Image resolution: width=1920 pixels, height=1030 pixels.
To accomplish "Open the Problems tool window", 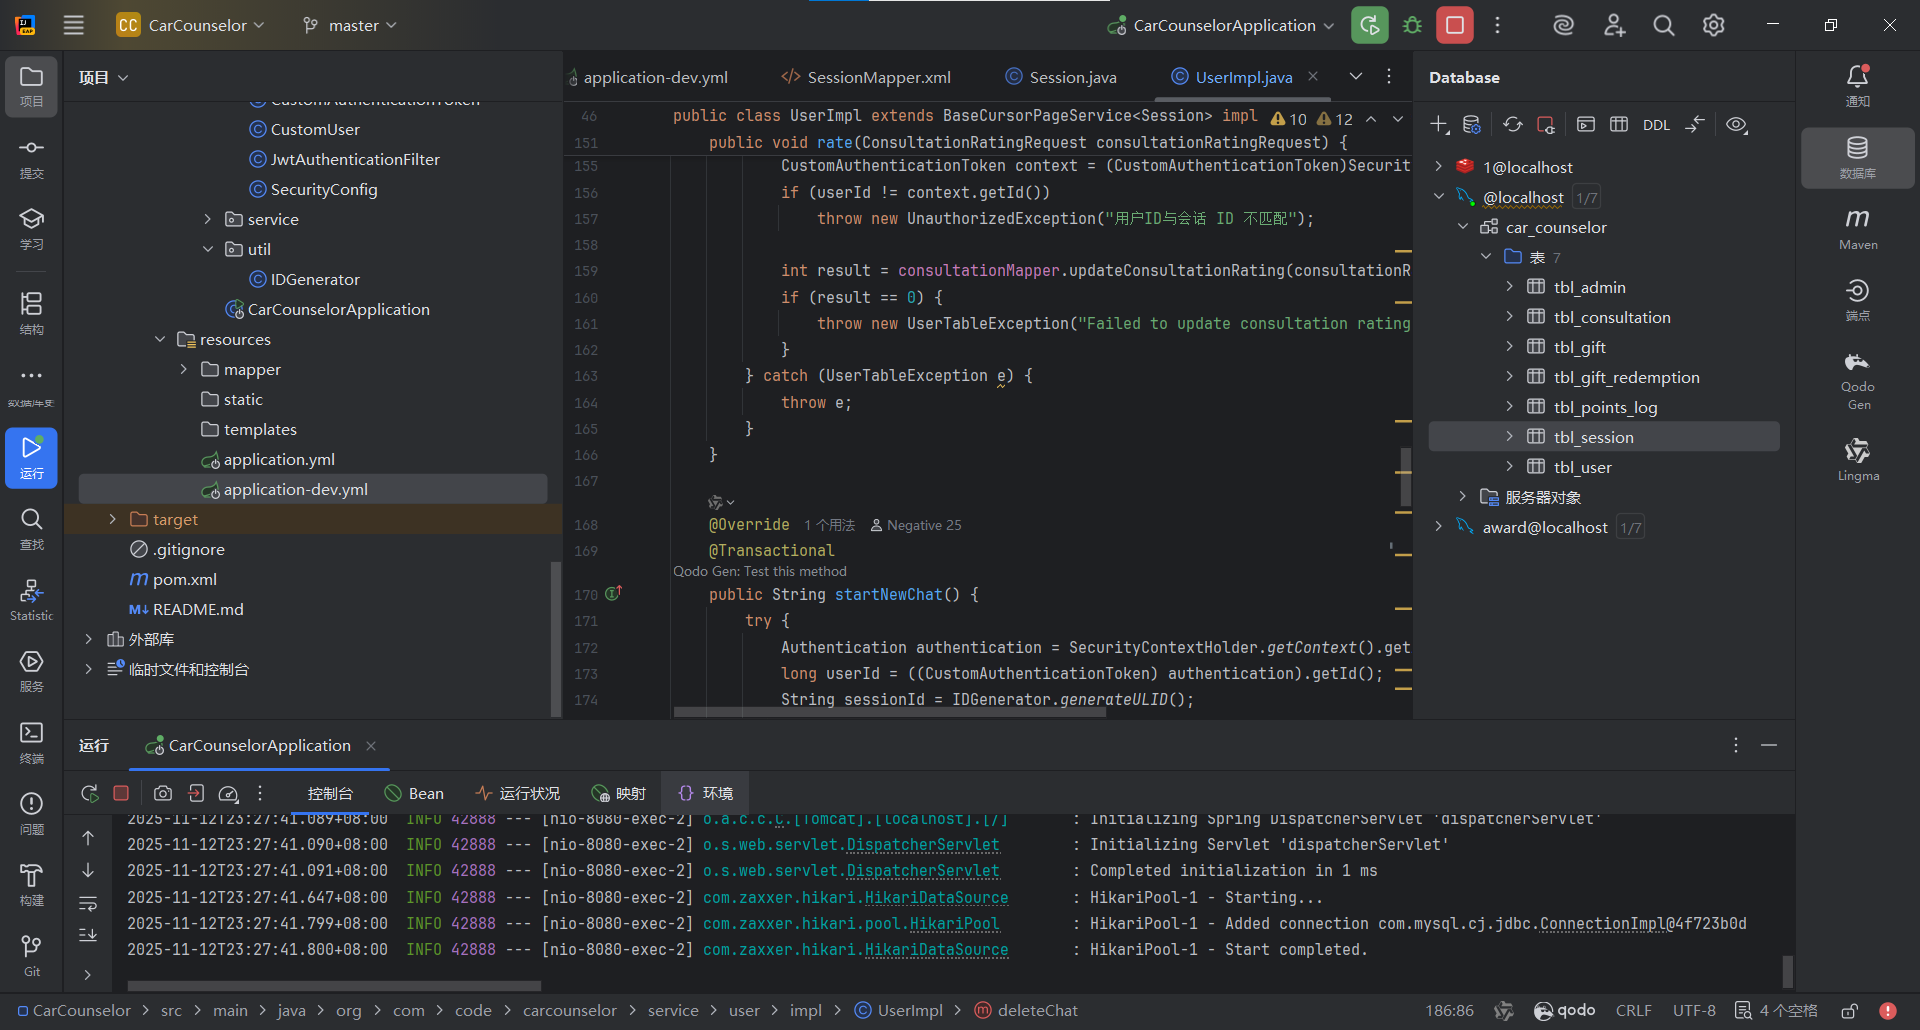I will coord(31,814).
